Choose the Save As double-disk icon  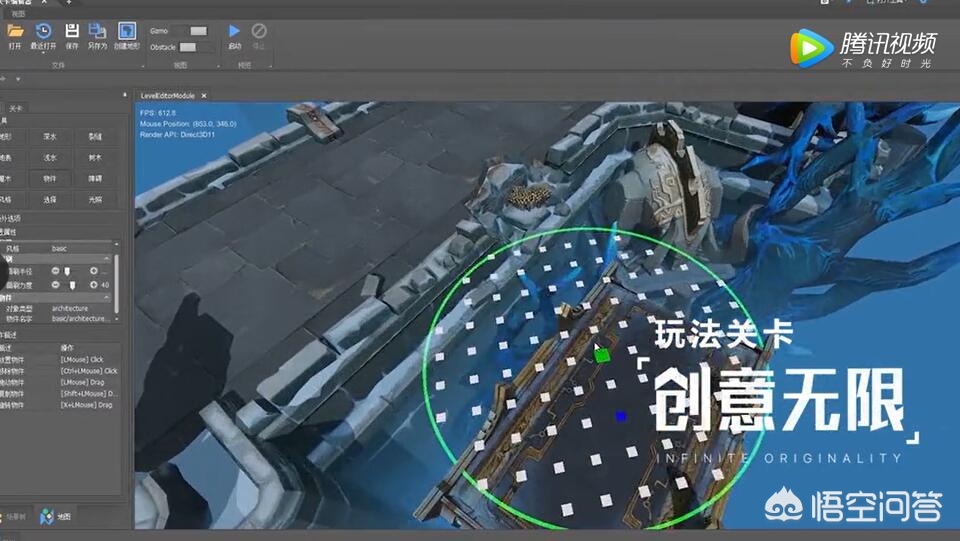click(97, 31)
